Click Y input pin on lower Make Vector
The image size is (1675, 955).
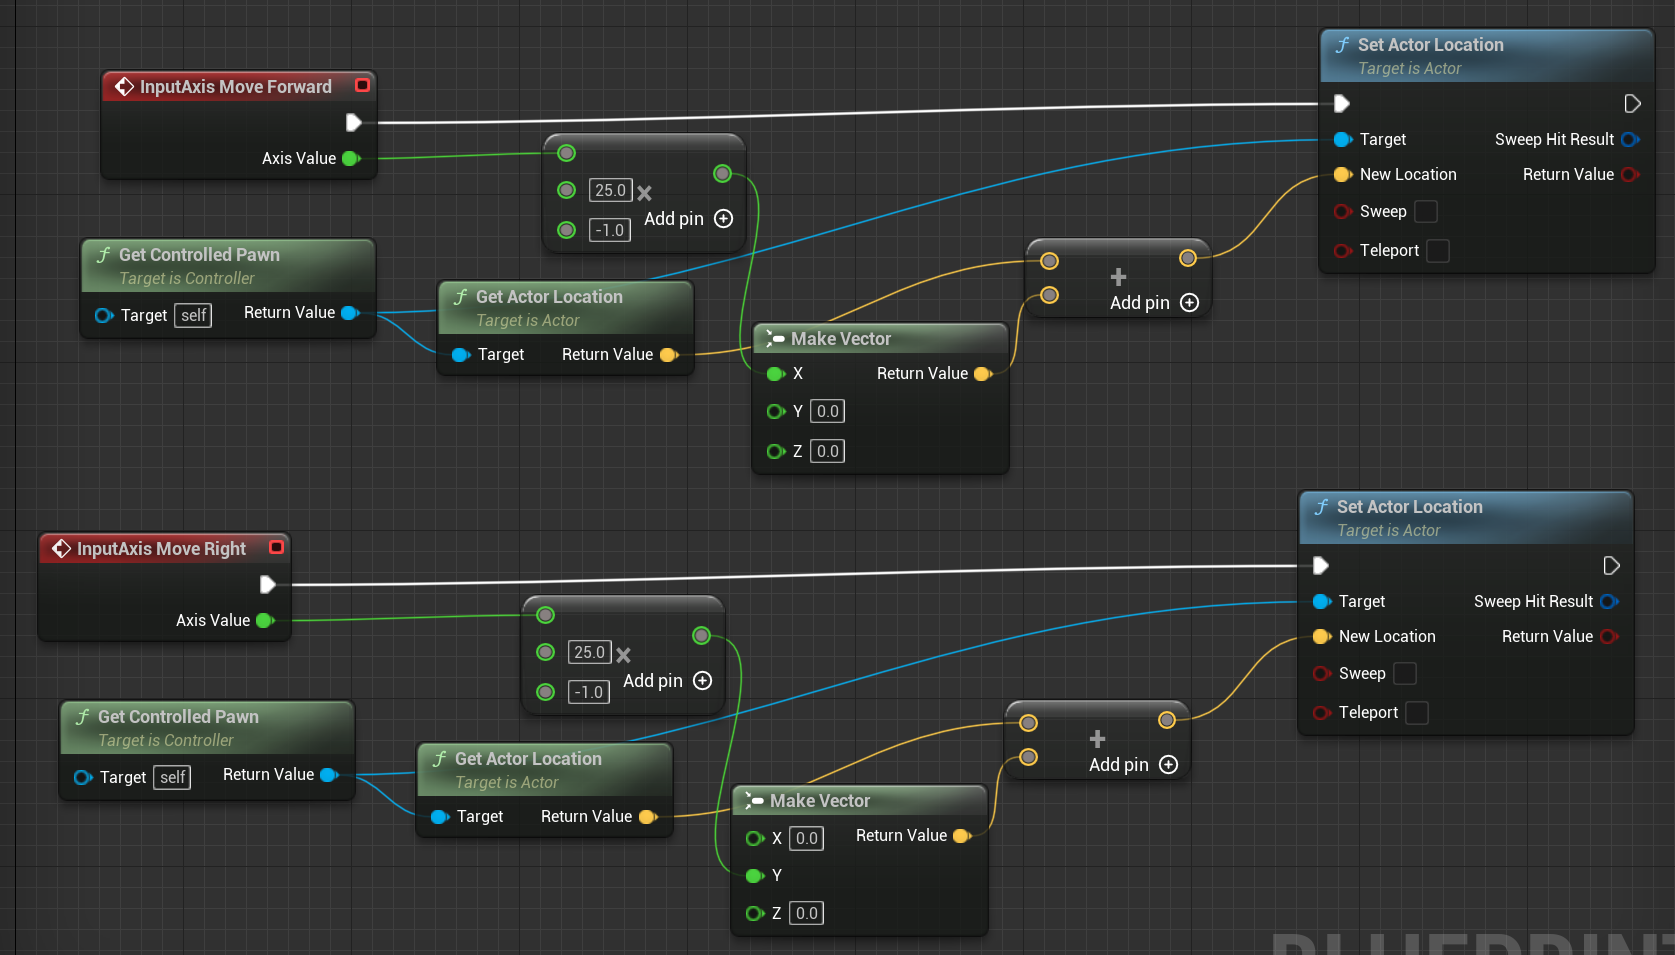[755, 876]
